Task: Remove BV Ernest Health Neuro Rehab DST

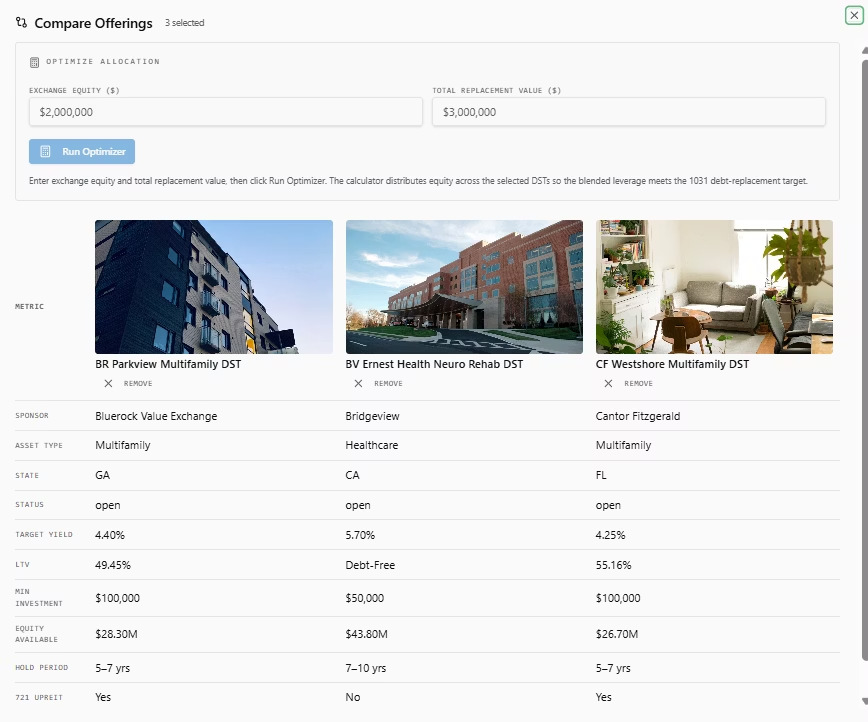Action: coord(378,383)
